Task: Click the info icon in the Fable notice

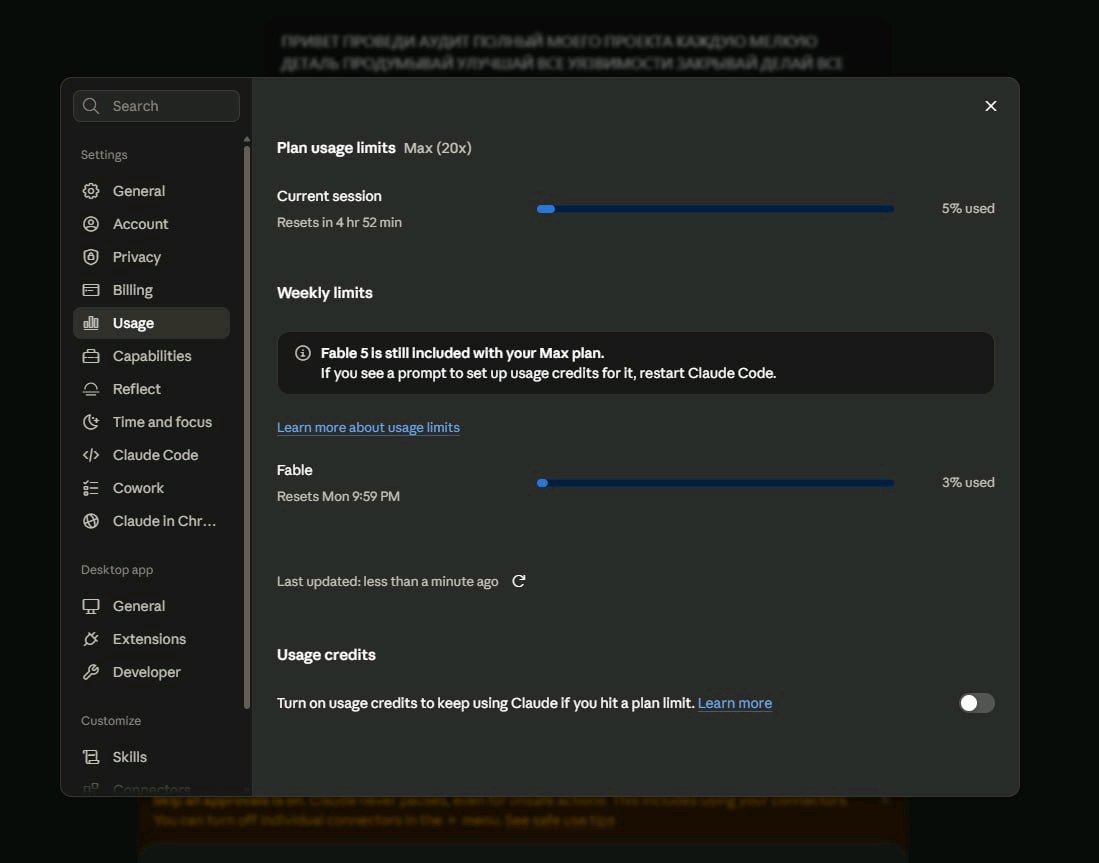Action: pyautogui.click(x=303, y=353)
